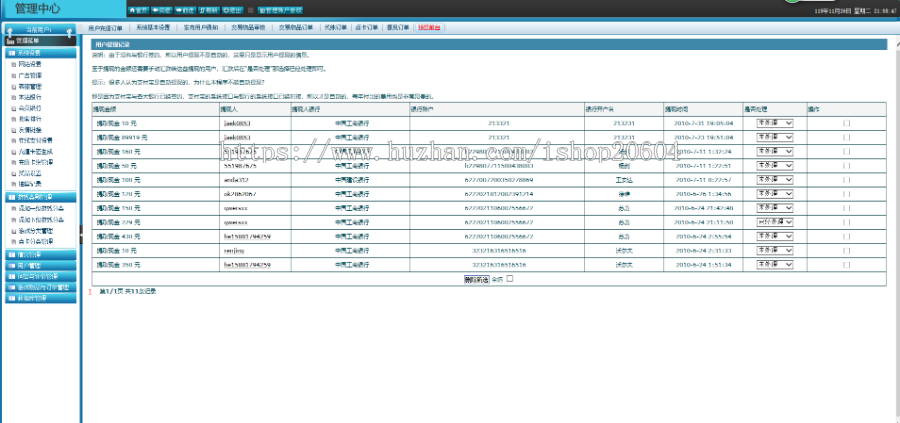Tick the checkbox in the 229 元 row
900x423 pixels.
[847, 222]
